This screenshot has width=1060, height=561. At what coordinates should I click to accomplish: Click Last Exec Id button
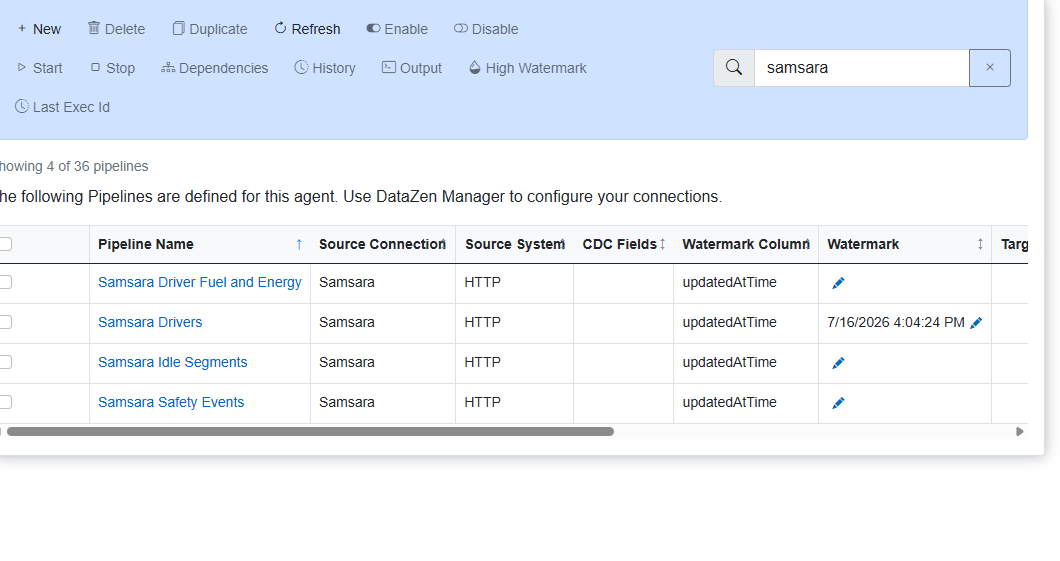pos(62,107)
